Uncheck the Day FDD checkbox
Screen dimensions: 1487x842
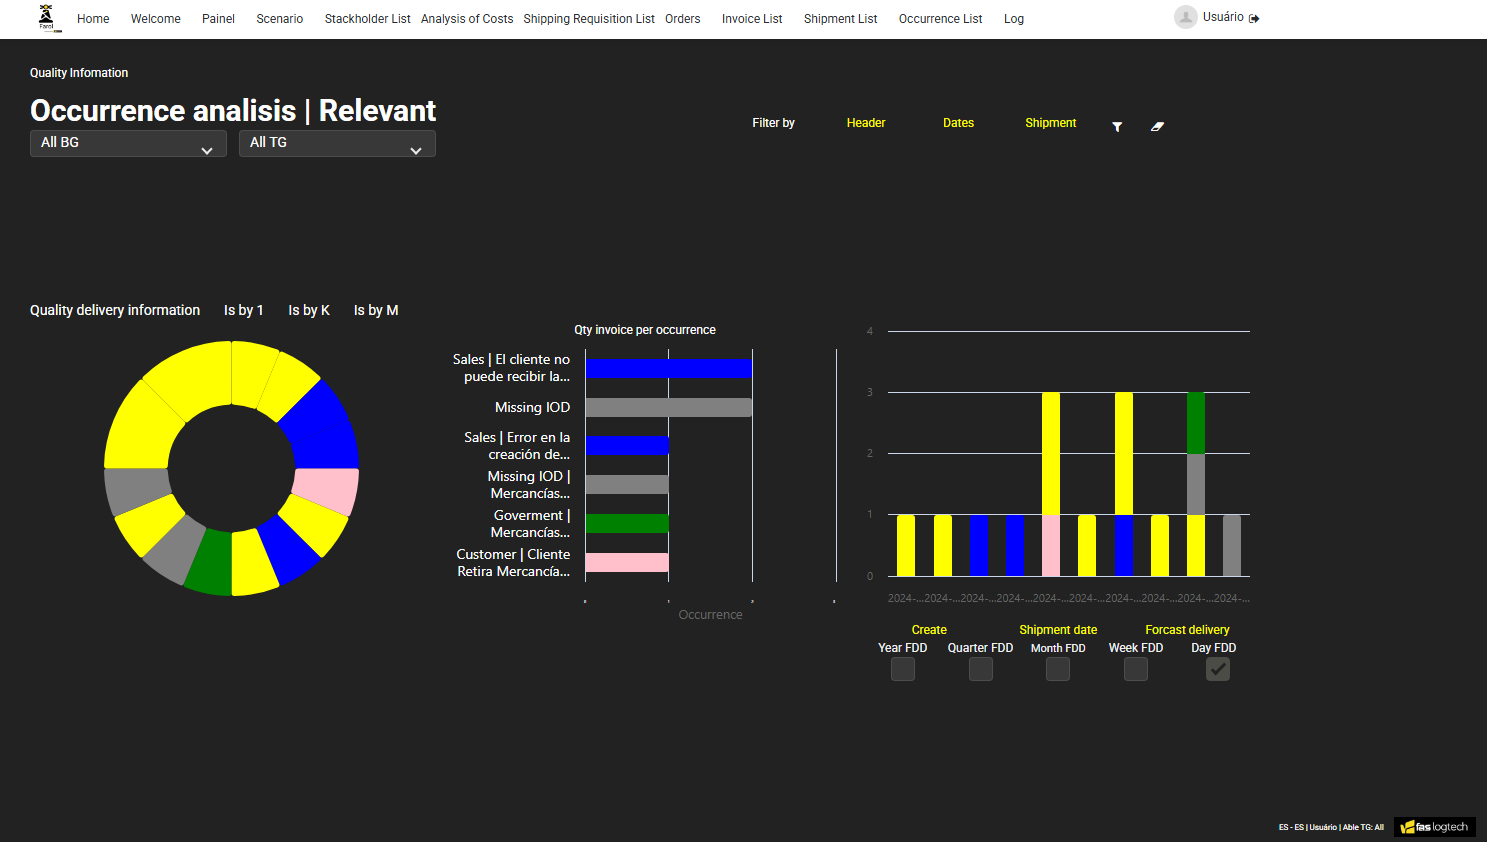click(1217, 670)
